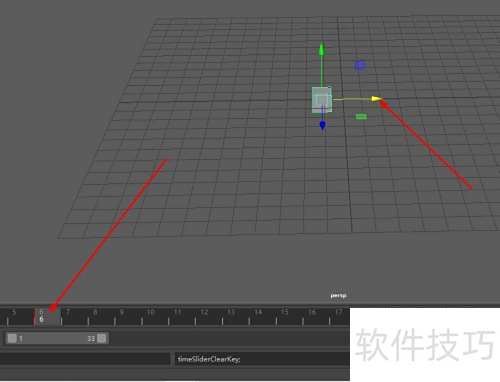Jump to frame 12 on the time slider
The height and width of the screenshot is (382, 500).
204,312
